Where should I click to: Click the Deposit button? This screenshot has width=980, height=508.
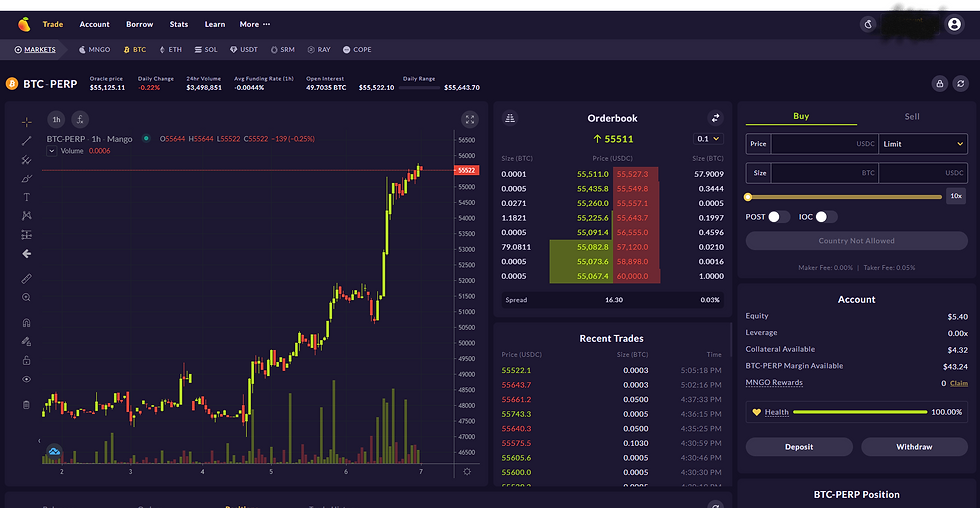[799, 447]
